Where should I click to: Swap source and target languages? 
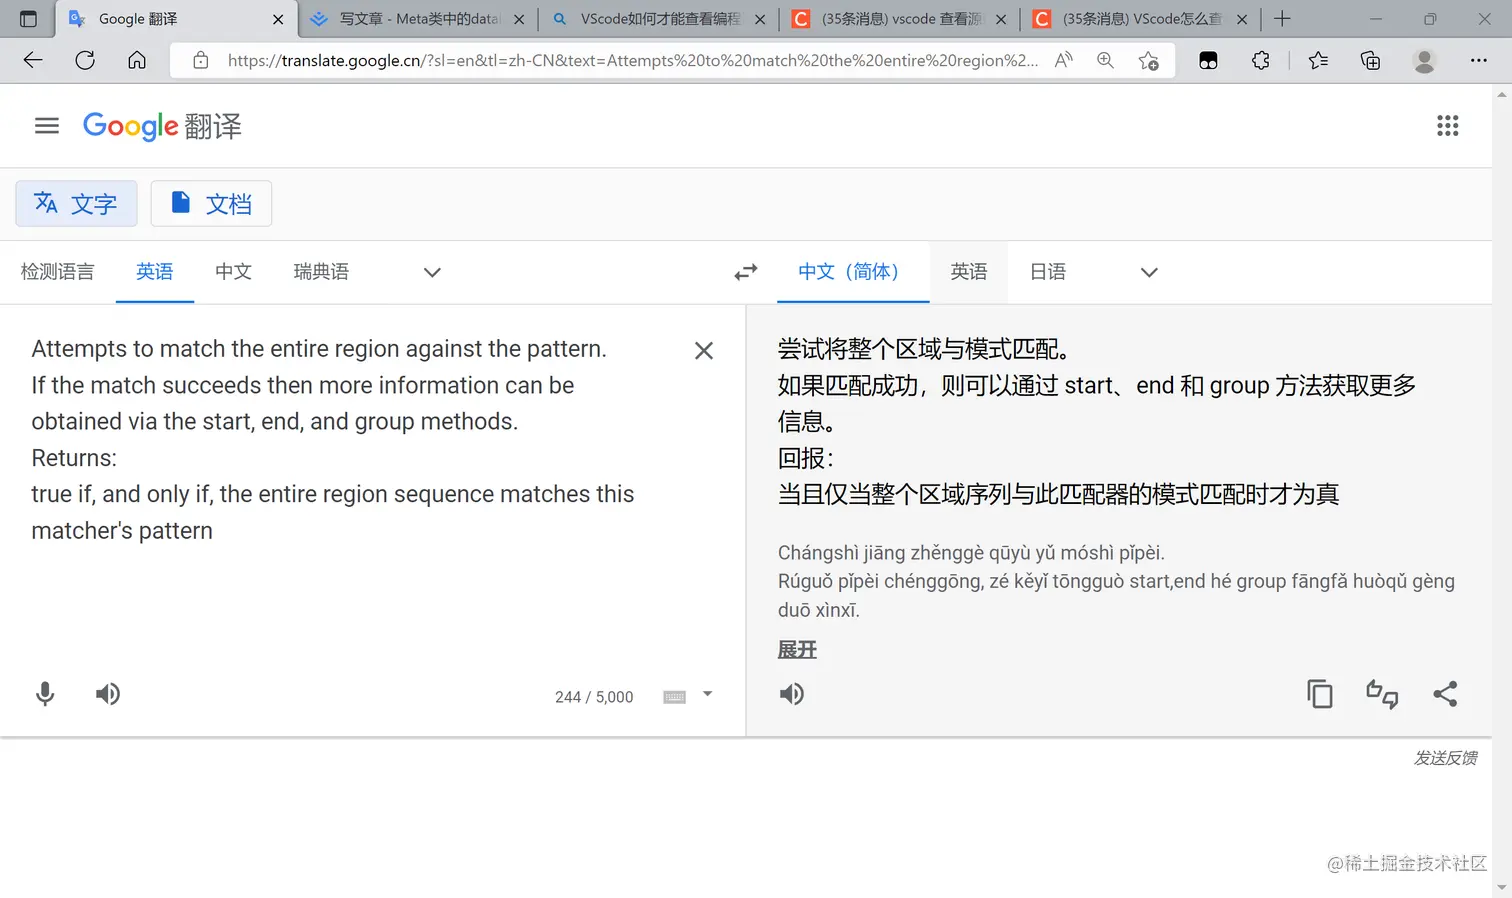click(746, 272)
